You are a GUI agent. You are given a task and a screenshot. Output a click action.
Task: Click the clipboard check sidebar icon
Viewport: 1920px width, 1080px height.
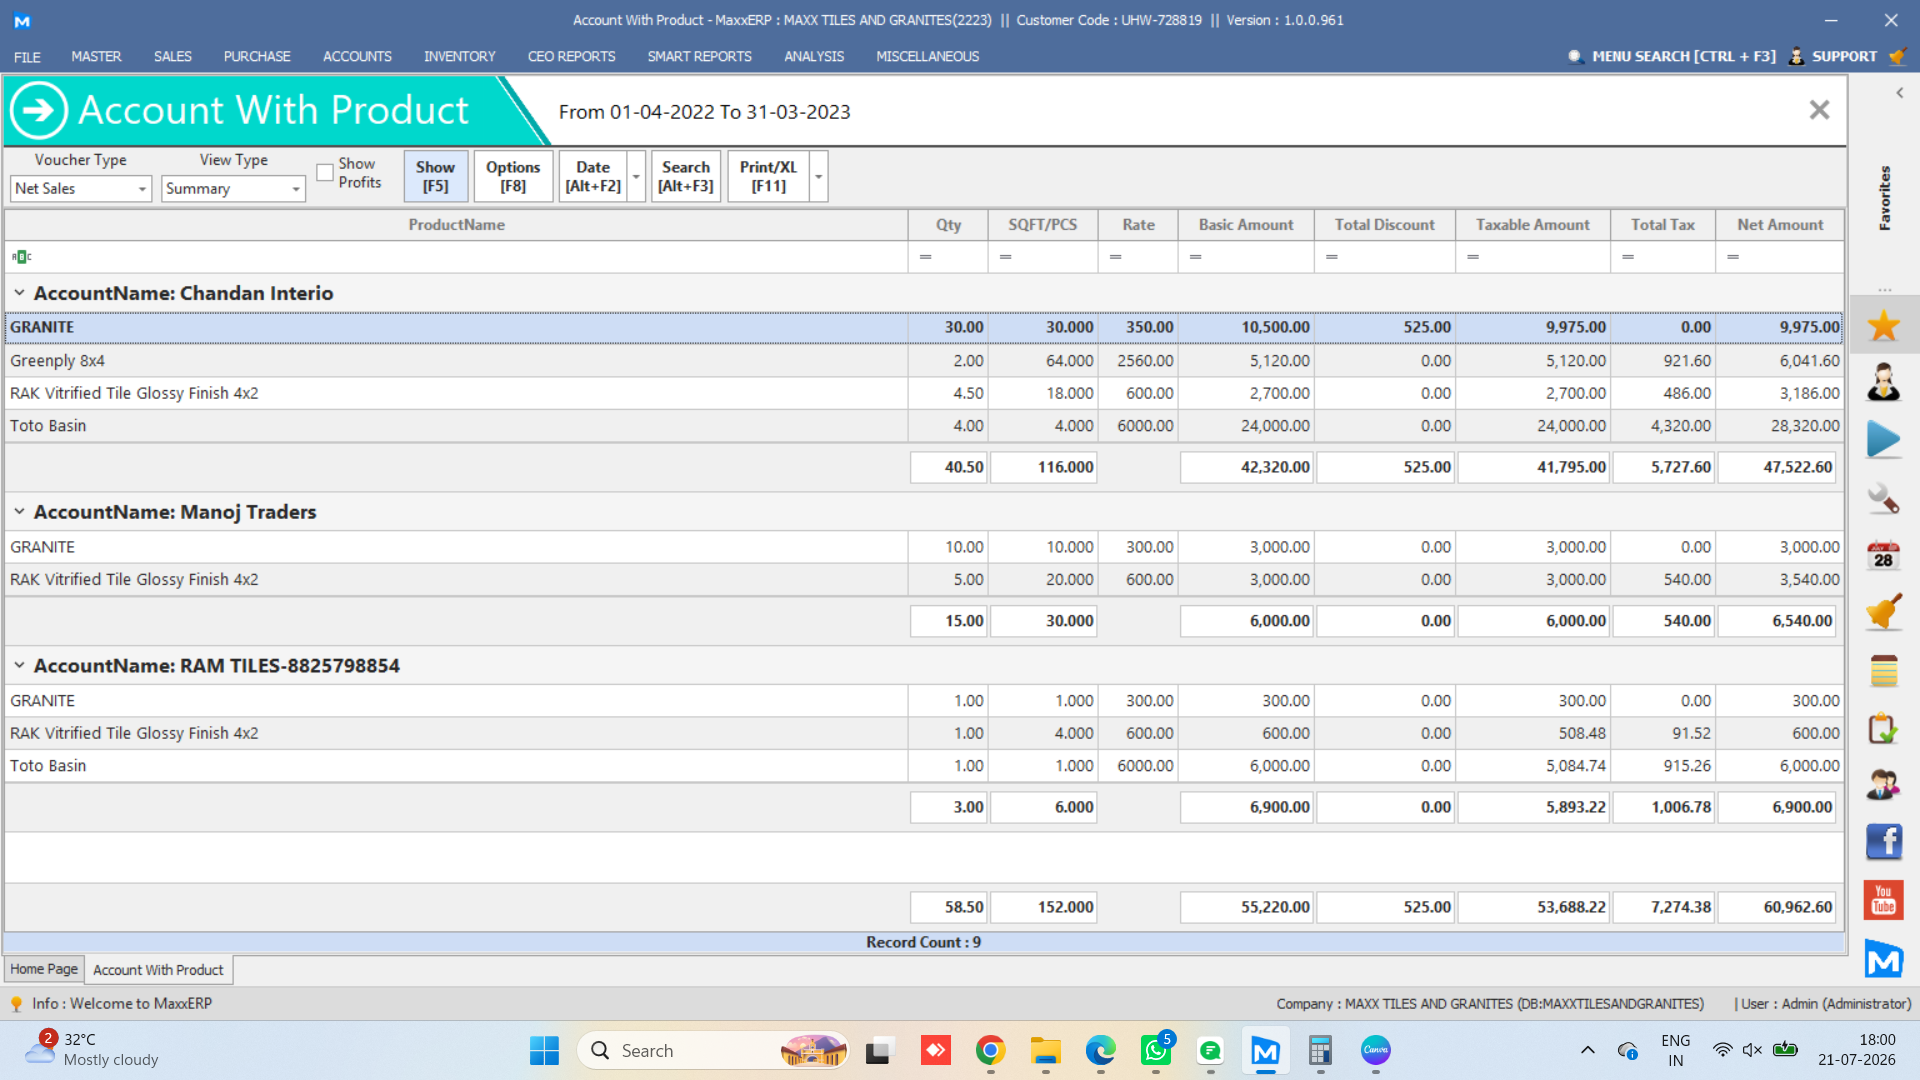(1883, 728)
